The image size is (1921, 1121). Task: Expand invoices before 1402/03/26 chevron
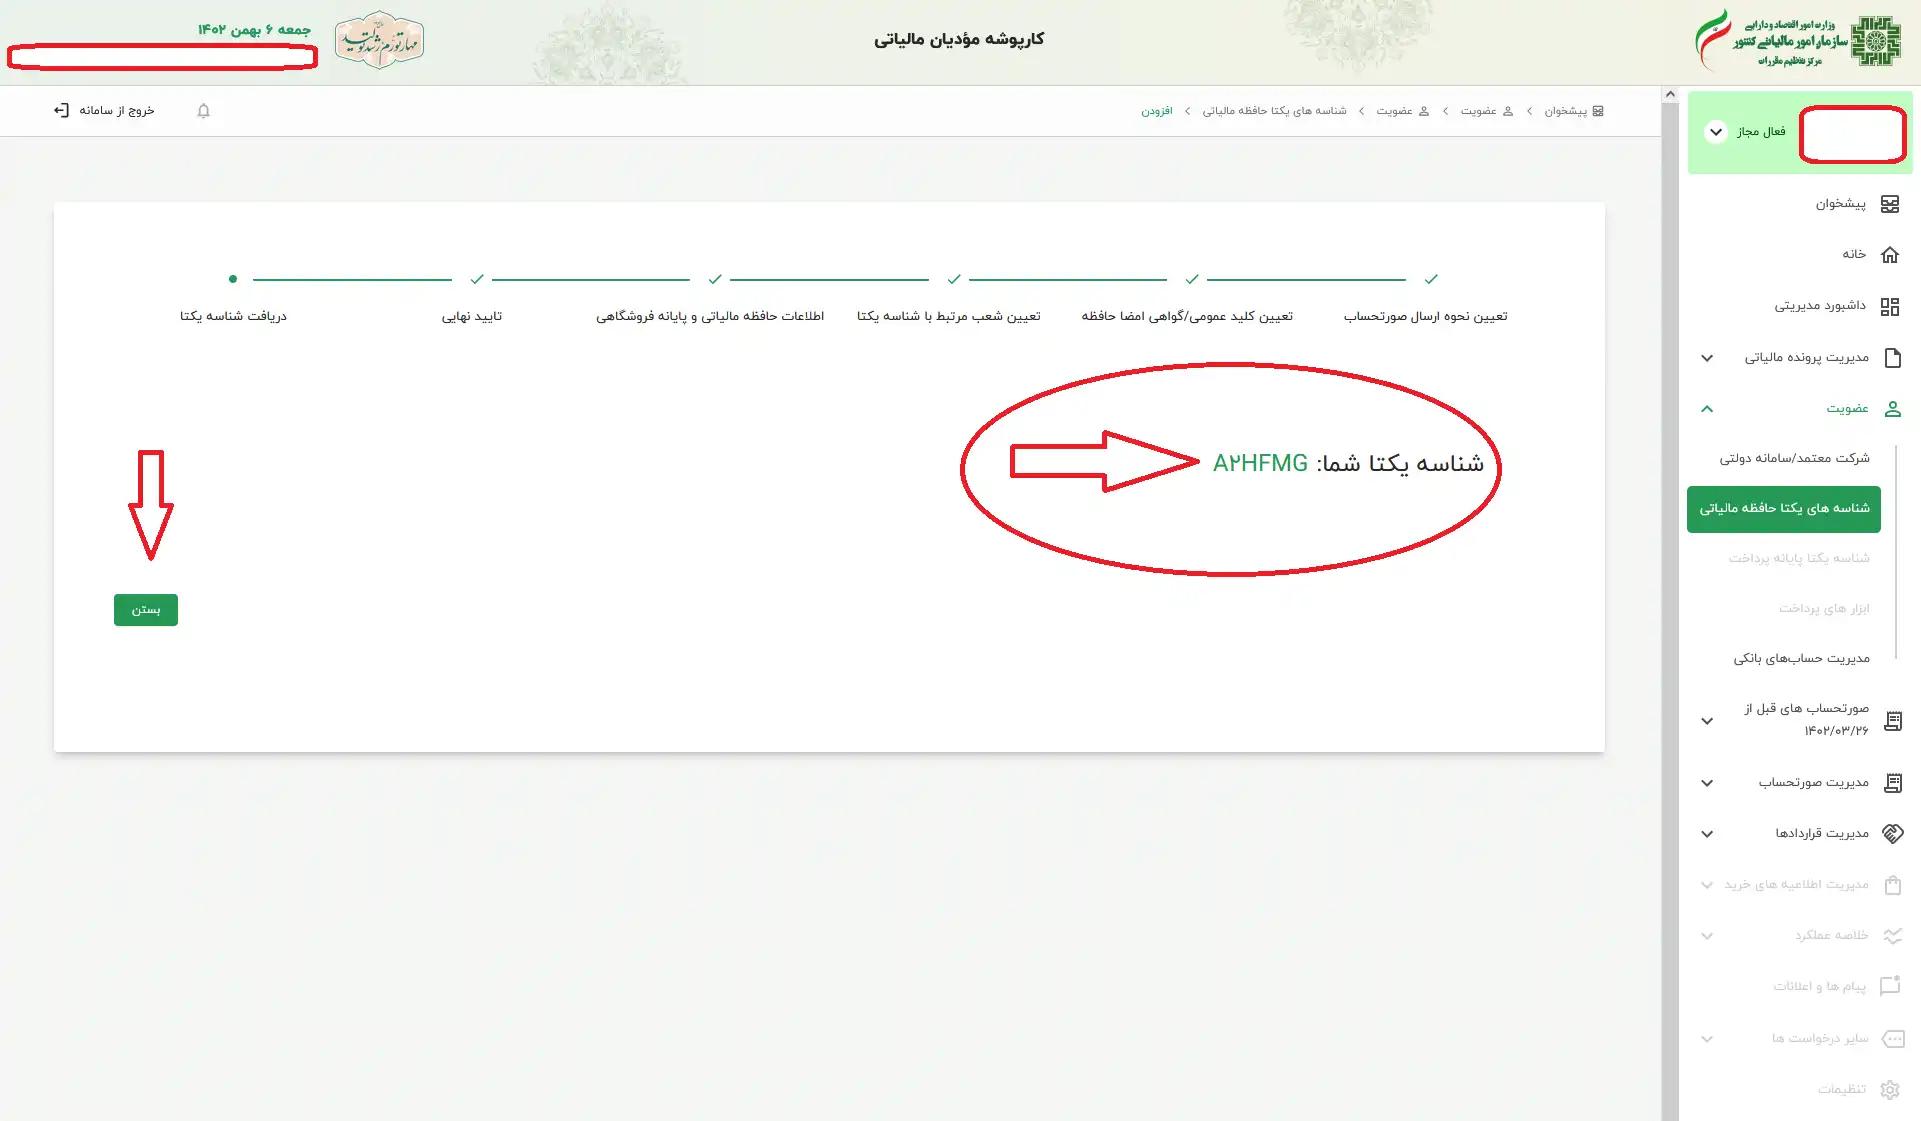(1707, 721)
